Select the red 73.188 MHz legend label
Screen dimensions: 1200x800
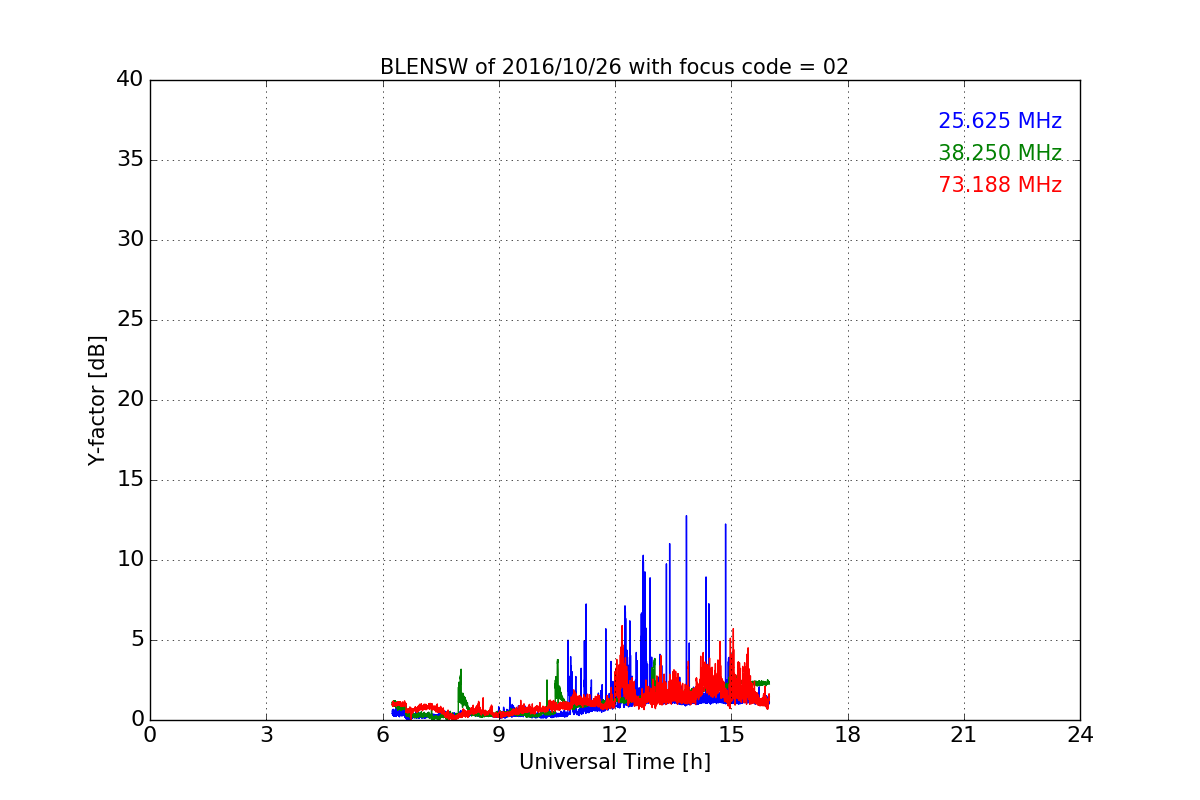pos(1000,185)
